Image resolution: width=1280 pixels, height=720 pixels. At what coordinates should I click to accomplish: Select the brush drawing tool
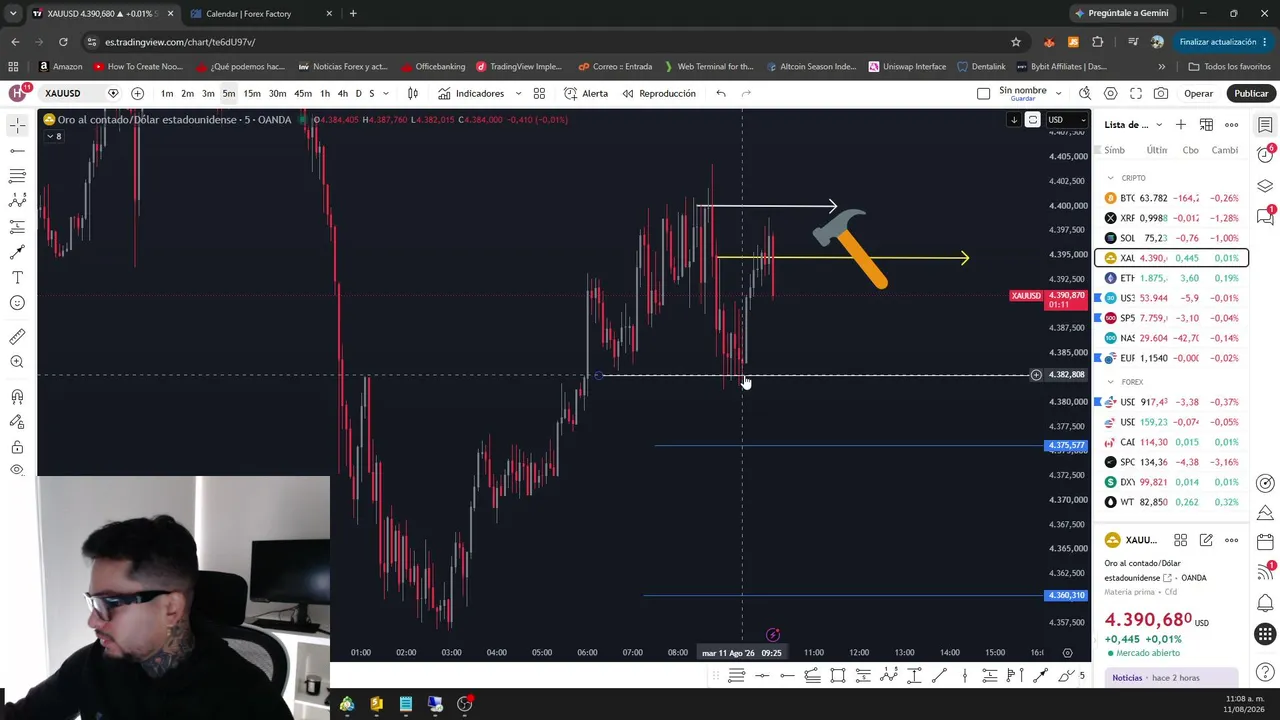point(17,252)
